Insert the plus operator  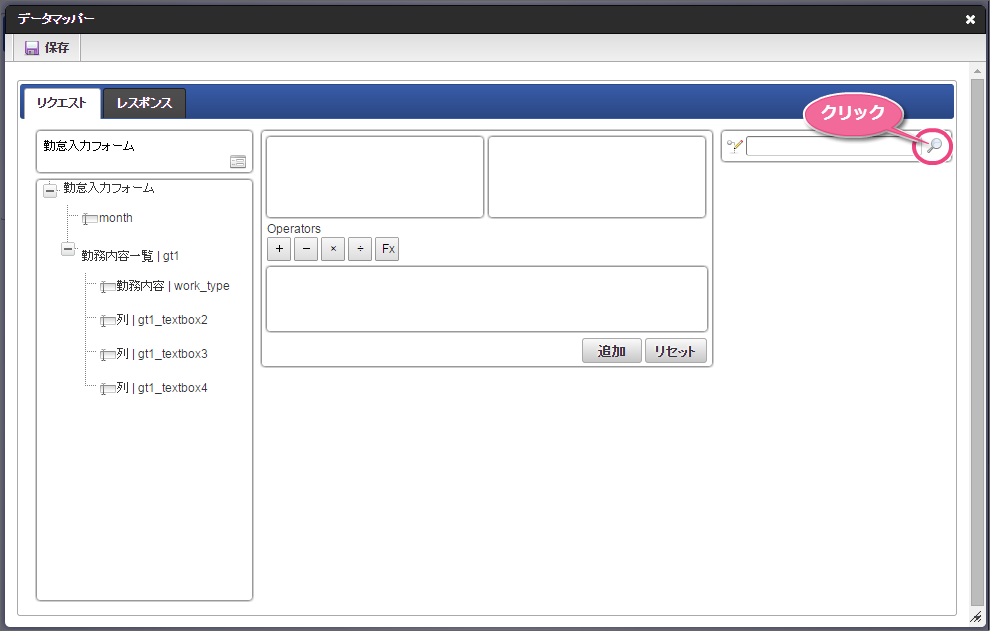(279, 249)
